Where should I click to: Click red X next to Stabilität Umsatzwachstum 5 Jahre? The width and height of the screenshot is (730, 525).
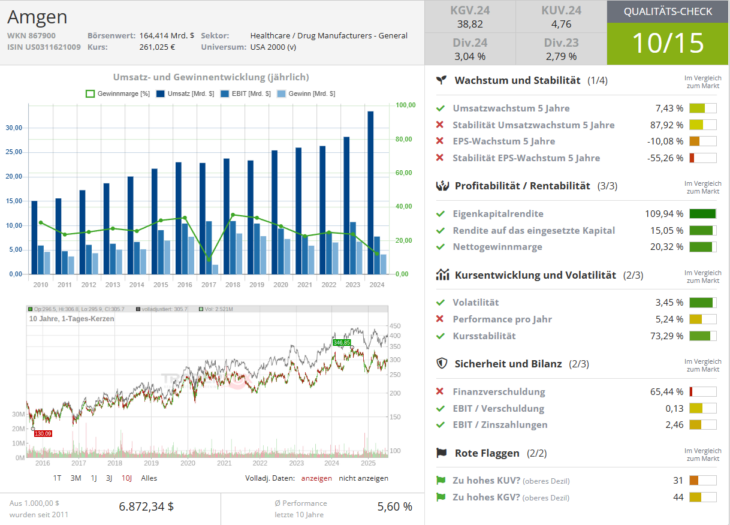[x=439, y=125]
